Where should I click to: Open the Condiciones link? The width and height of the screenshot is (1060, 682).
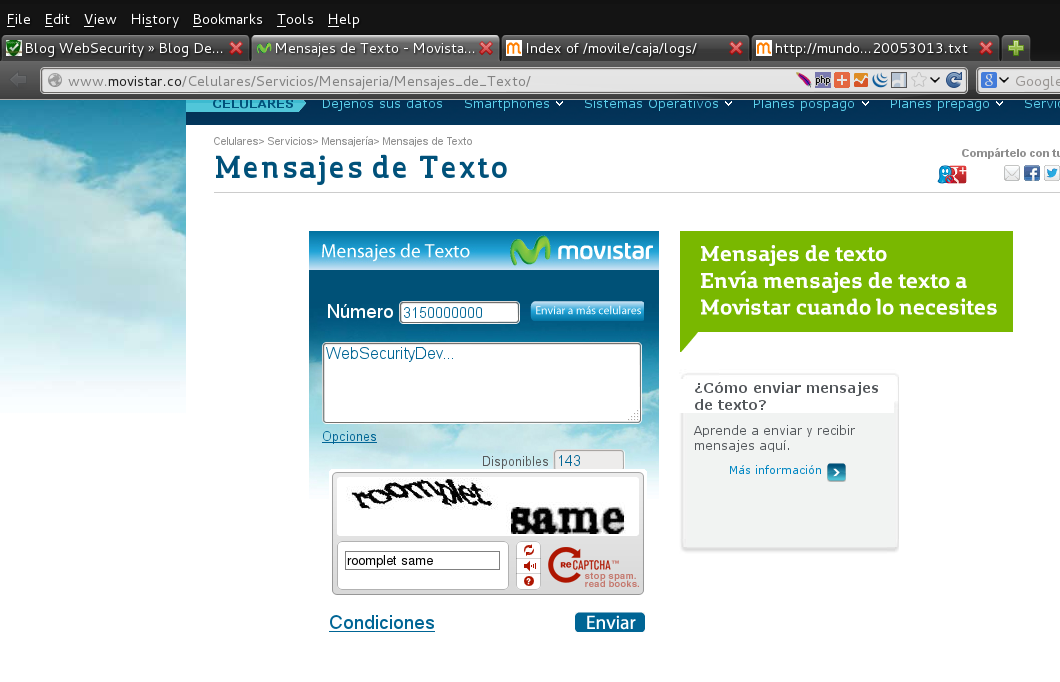coord(381,623)
